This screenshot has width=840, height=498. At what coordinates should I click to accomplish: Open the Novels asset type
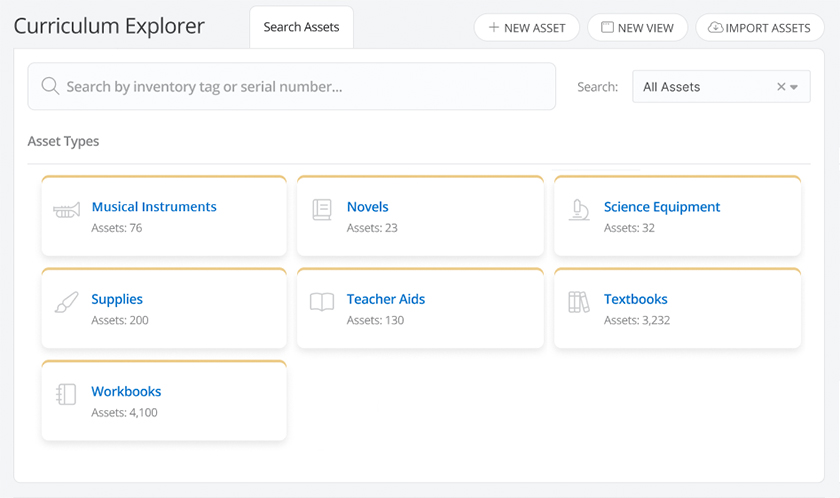pos(368,207)
